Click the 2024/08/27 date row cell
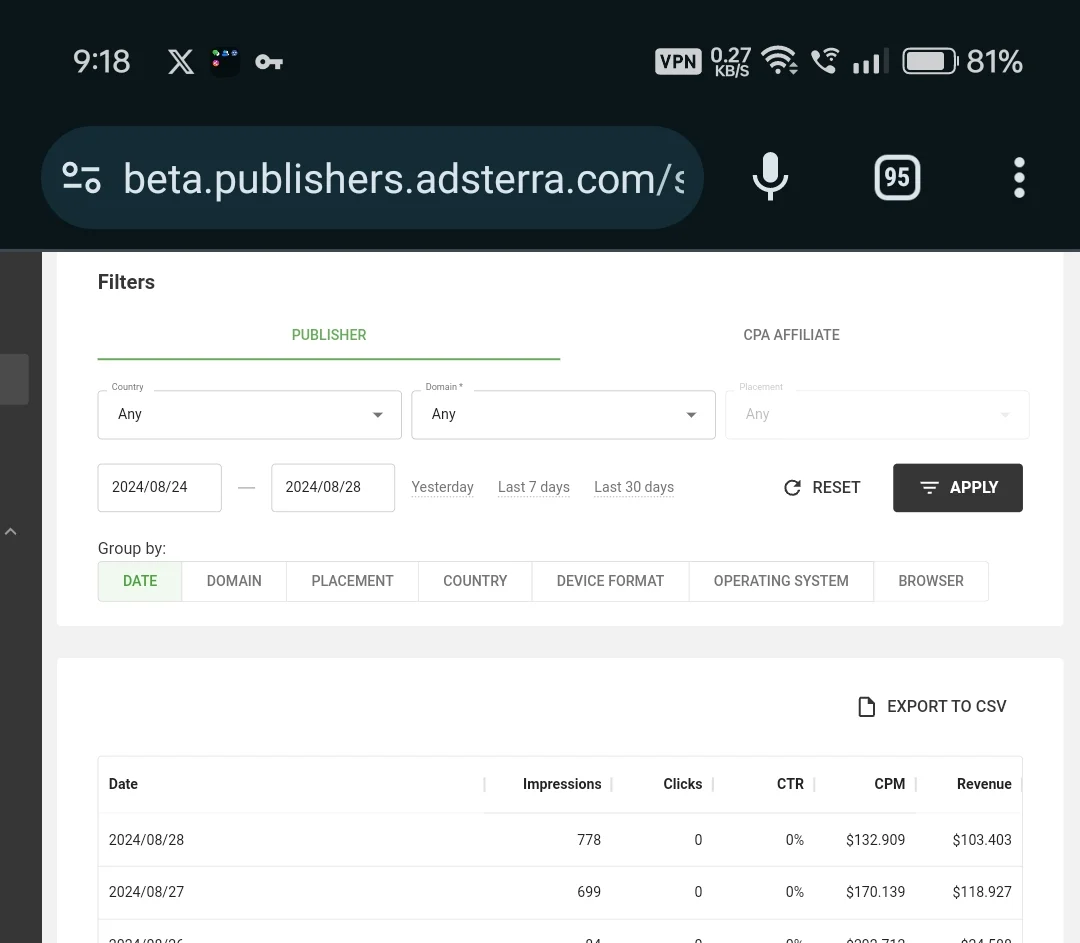 (x=146, y=892)
